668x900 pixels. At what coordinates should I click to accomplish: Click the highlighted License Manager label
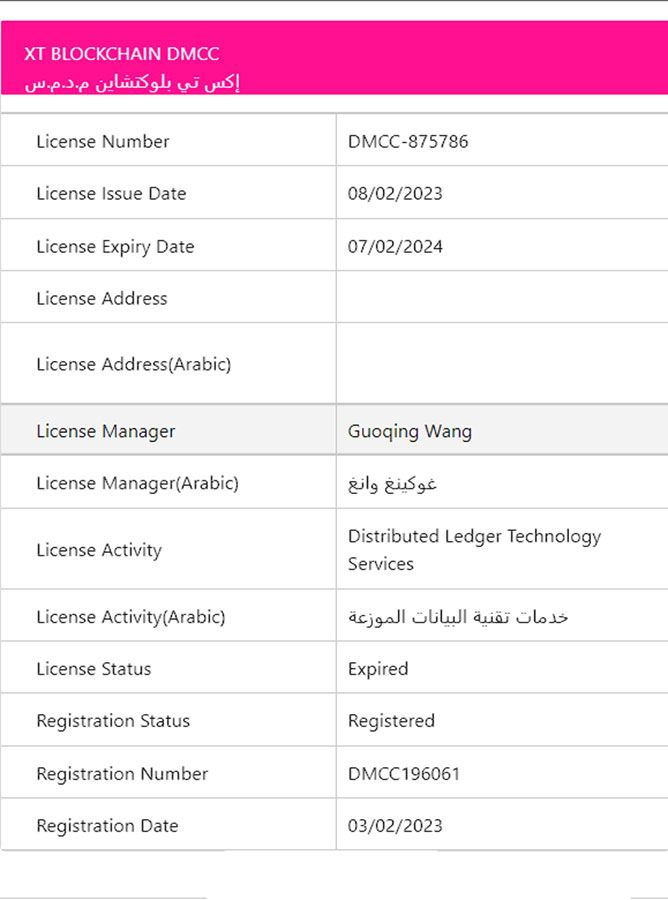[x=105, y=432]
